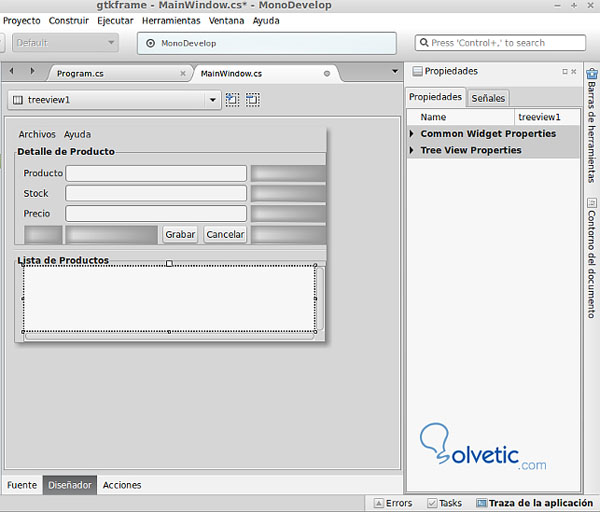Image resolution: width=600 pixels, height=512 pixels.
Task: Switch to the Acciones view
Action: (x=122, y=485)
